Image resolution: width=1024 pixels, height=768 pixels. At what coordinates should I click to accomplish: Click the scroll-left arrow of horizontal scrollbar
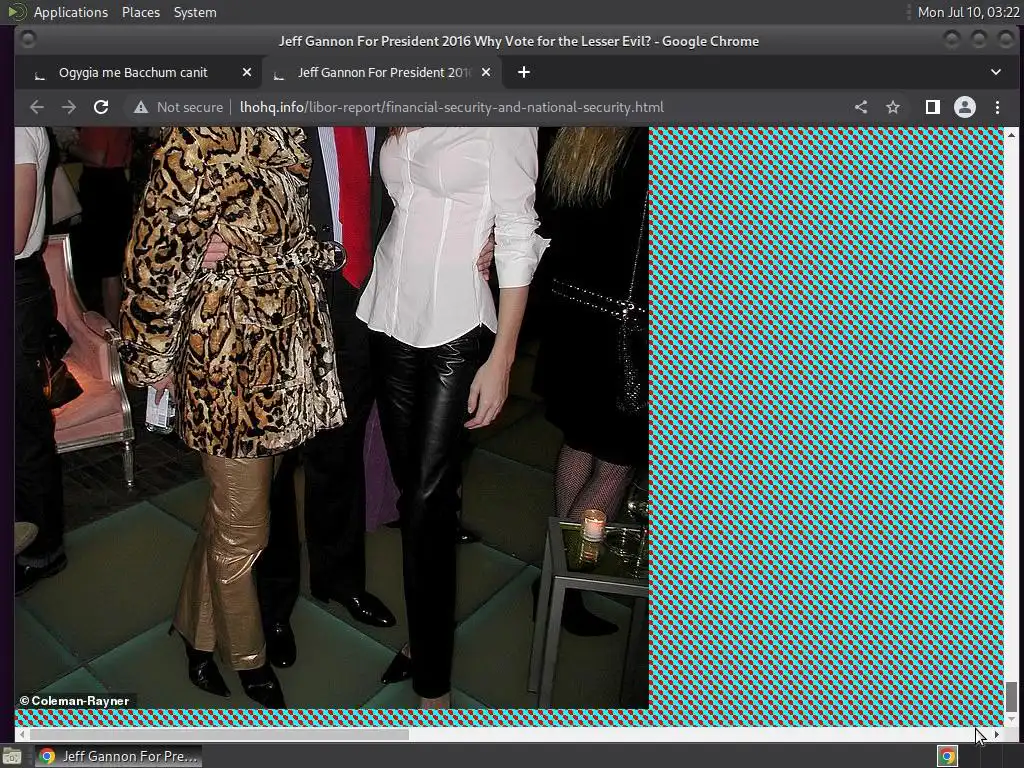click(x=22, y=735)
